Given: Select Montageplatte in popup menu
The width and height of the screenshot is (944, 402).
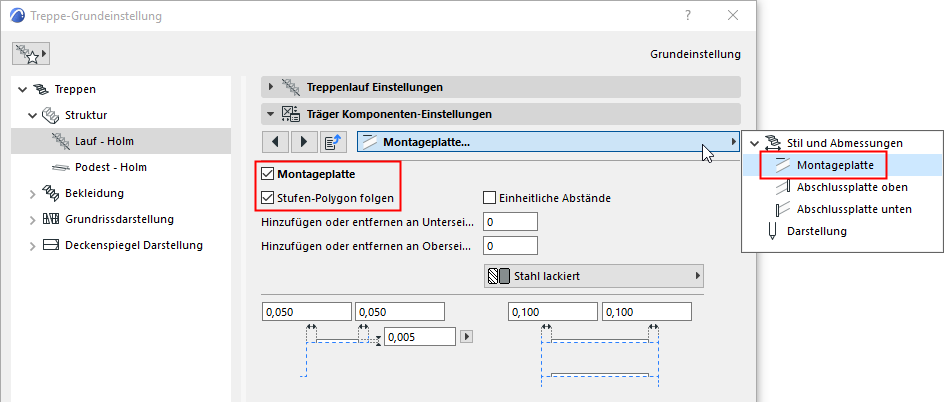Looking at the screenshot, I should pos(843,165).
